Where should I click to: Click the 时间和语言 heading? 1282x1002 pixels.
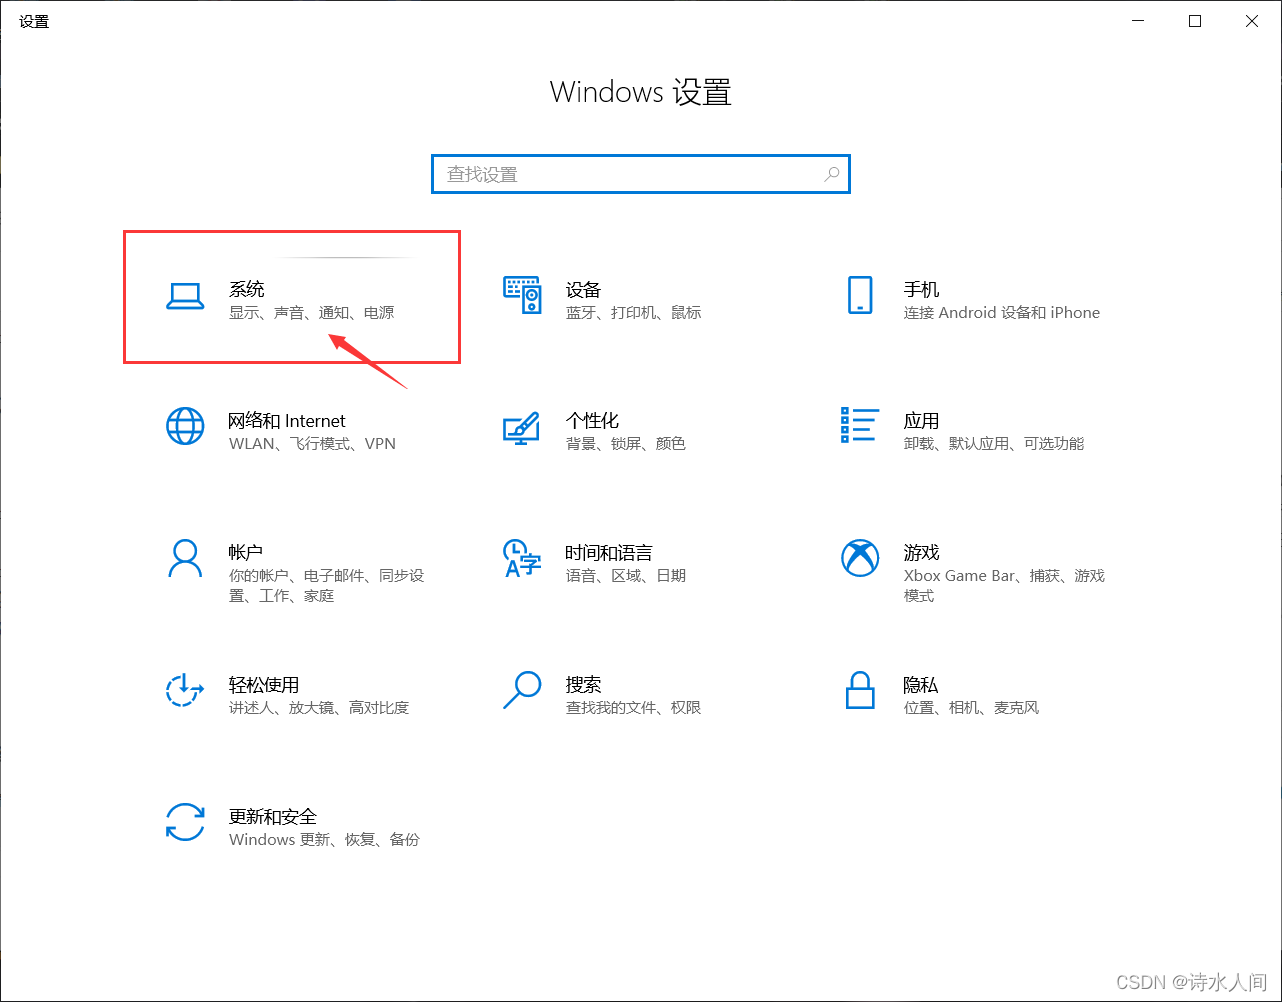click(609, 552)
